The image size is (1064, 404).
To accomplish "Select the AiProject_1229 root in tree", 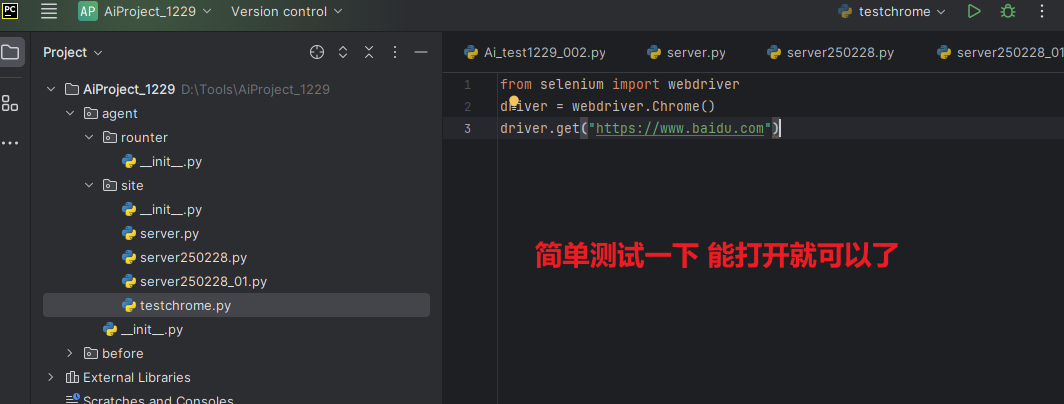I will (x=236, y=90).
